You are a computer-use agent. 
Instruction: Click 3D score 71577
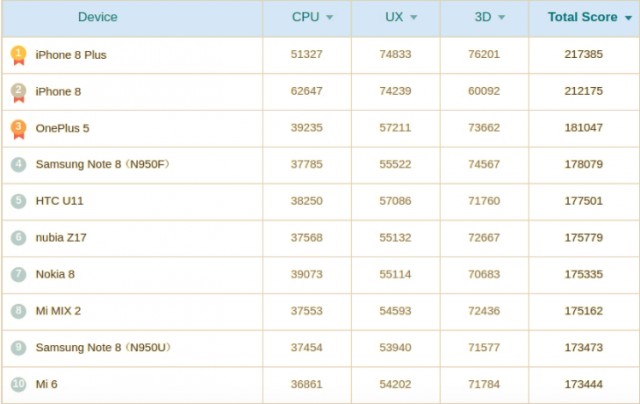point(484,348)
